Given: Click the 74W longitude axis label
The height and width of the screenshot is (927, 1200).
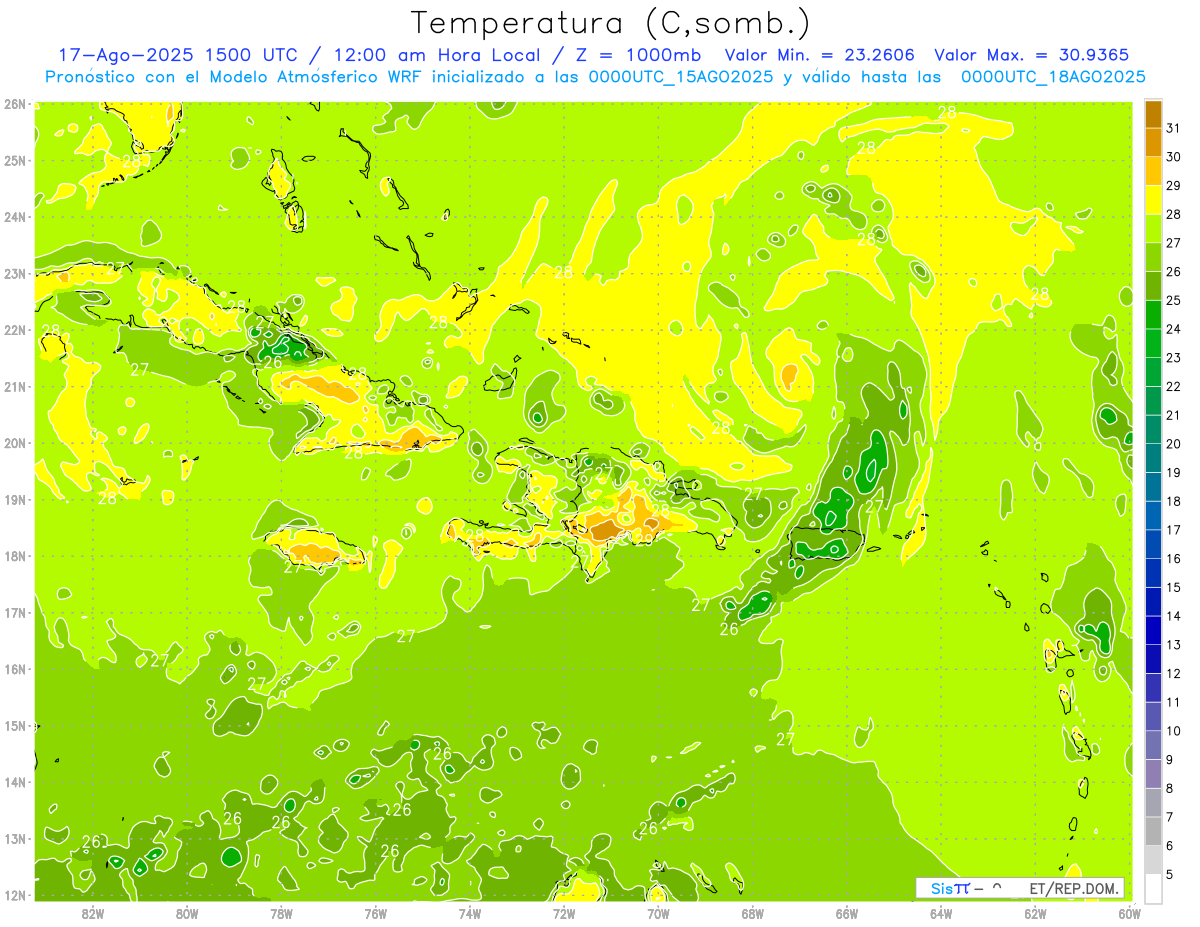Looking at the screenshot, I should coord(470,913).
